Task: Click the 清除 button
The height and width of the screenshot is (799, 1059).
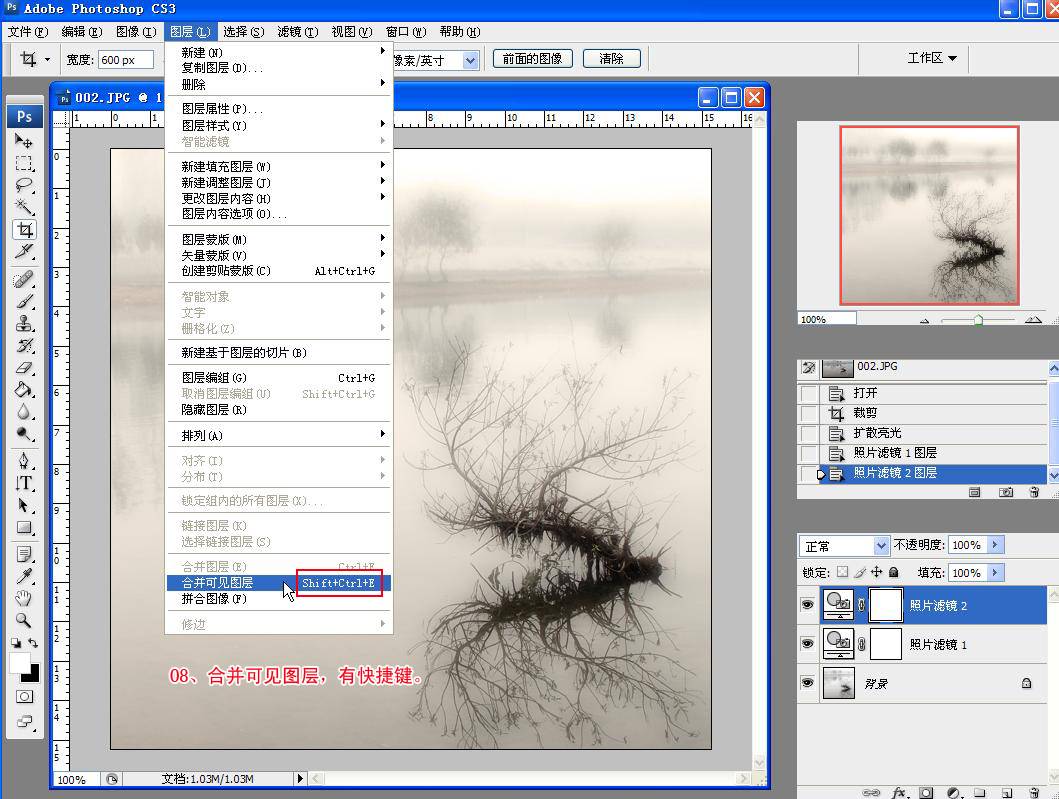Action: pos(611,59)
